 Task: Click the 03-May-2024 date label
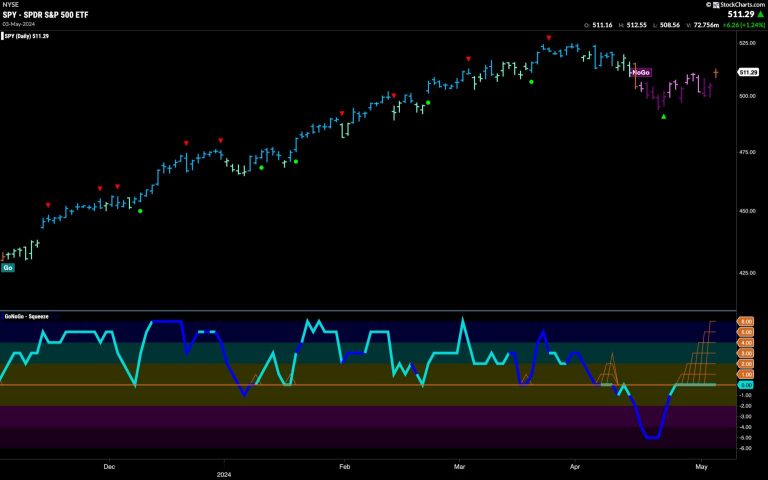18,24
